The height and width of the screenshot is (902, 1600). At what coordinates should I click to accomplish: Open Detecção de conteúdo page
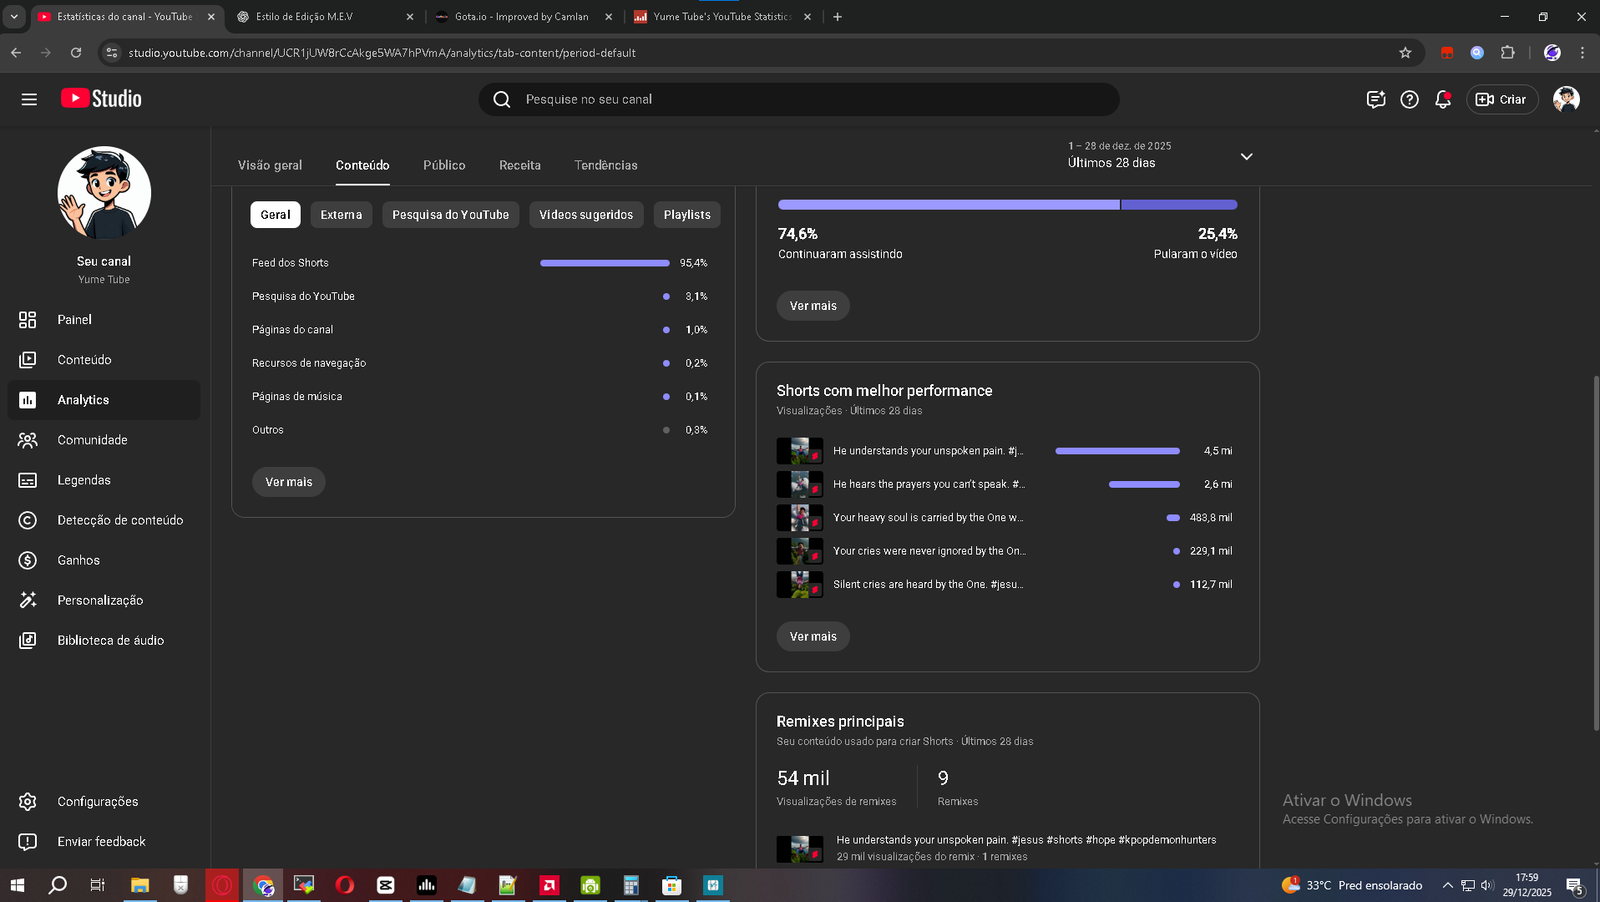(x=120, y=520)
